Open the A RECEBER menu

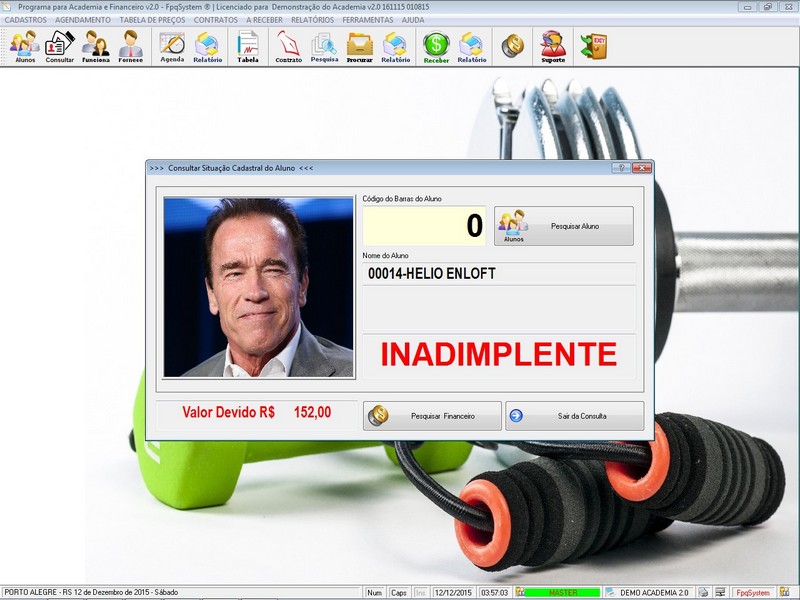click(x=264, y=20)
